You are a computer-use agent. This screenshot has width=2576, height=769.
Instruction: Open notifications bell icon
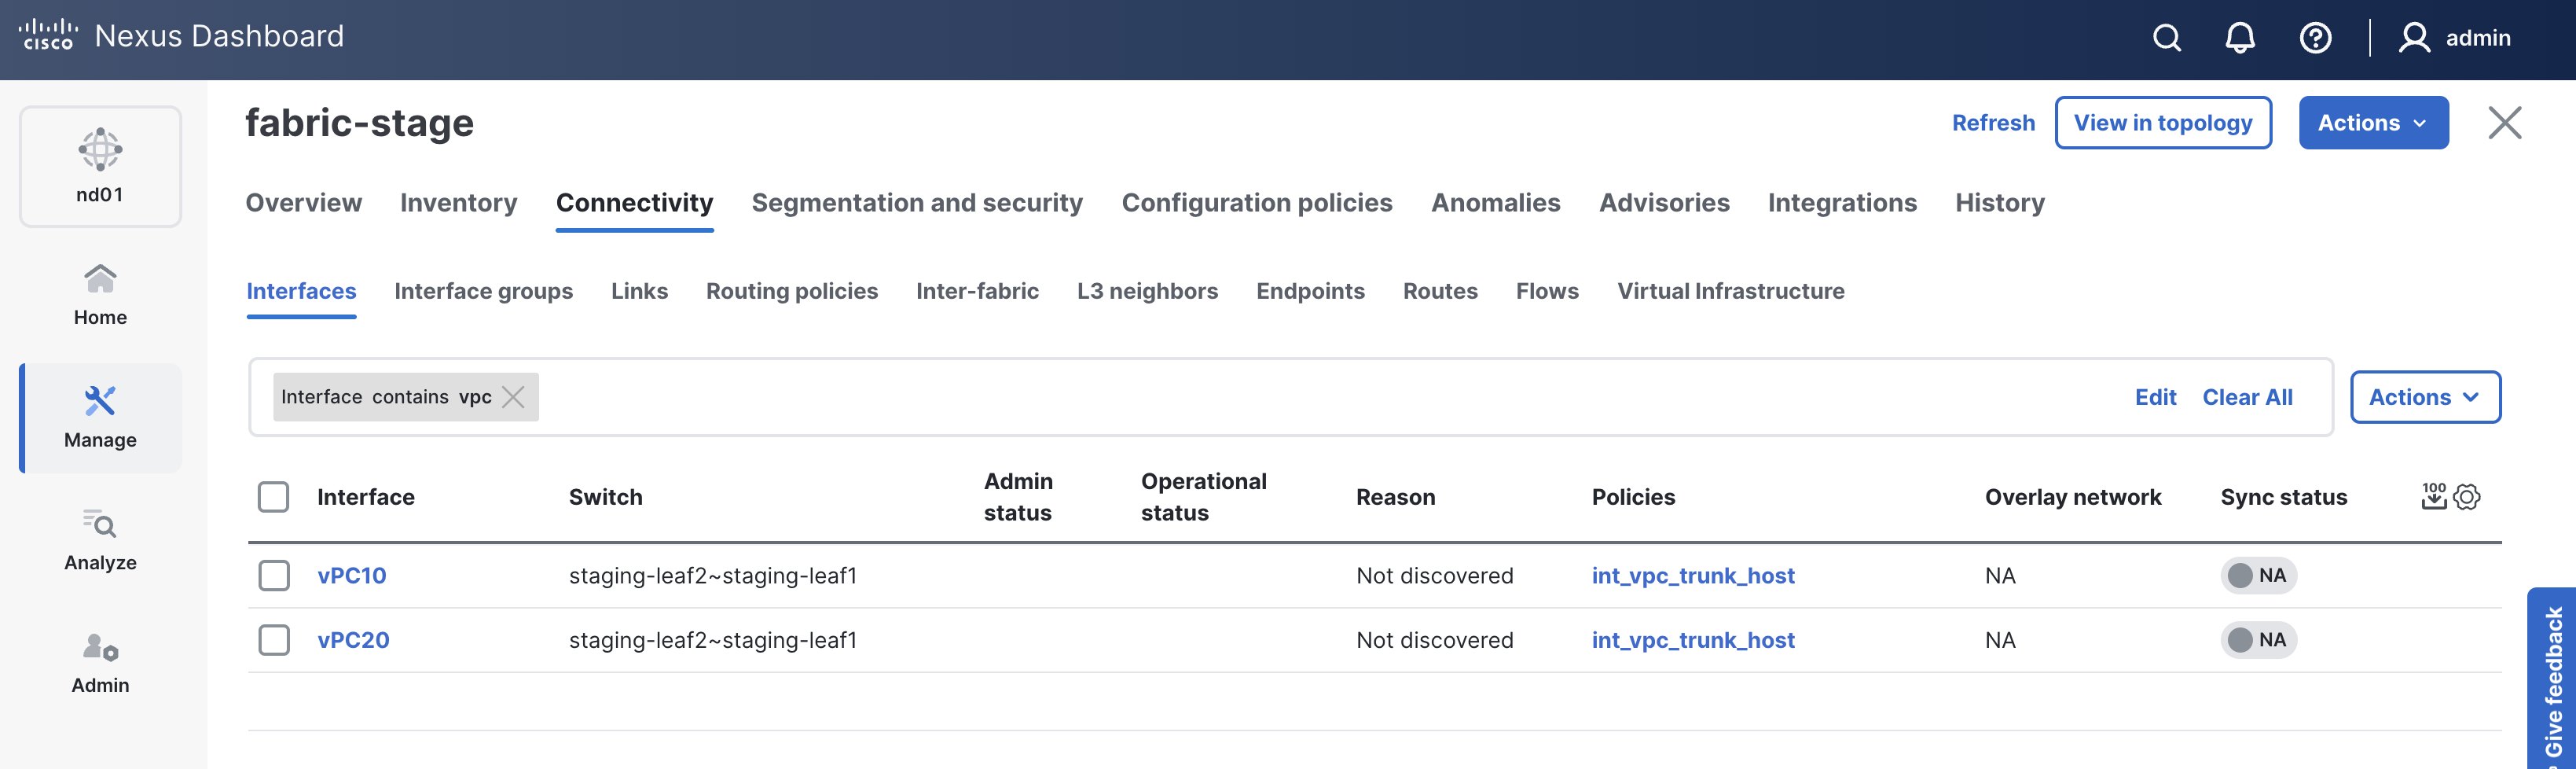coord(2239,38)
